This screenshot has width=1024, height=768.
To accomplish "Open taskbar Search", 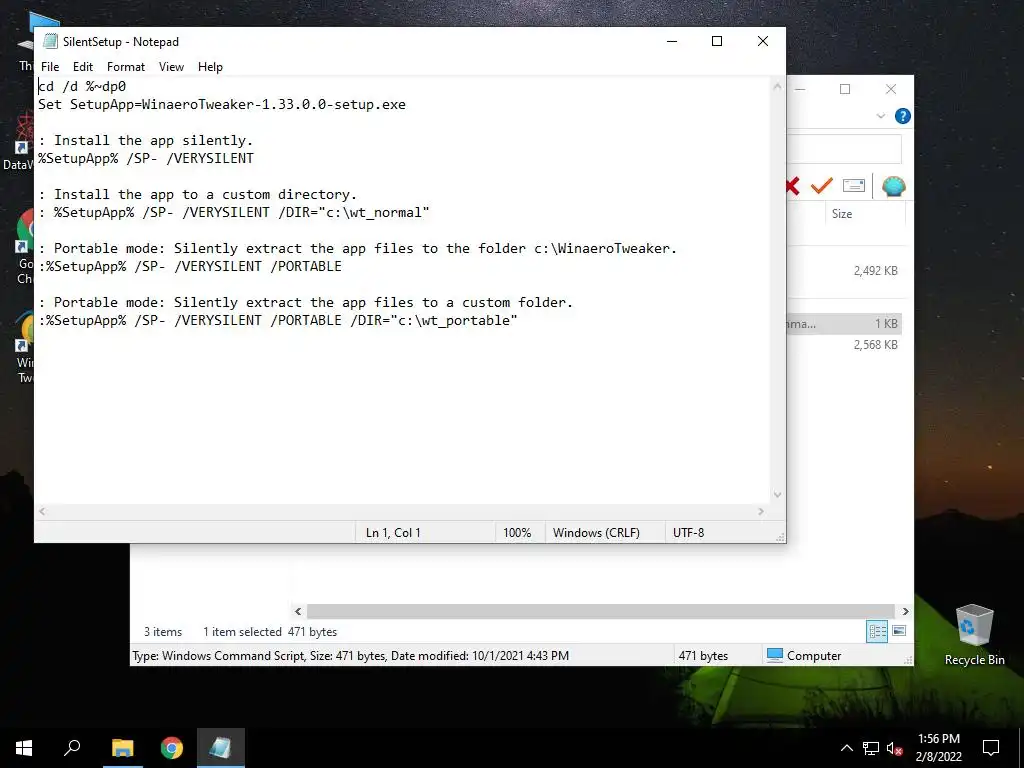I will pyautogui.click(x=72, y=748).
